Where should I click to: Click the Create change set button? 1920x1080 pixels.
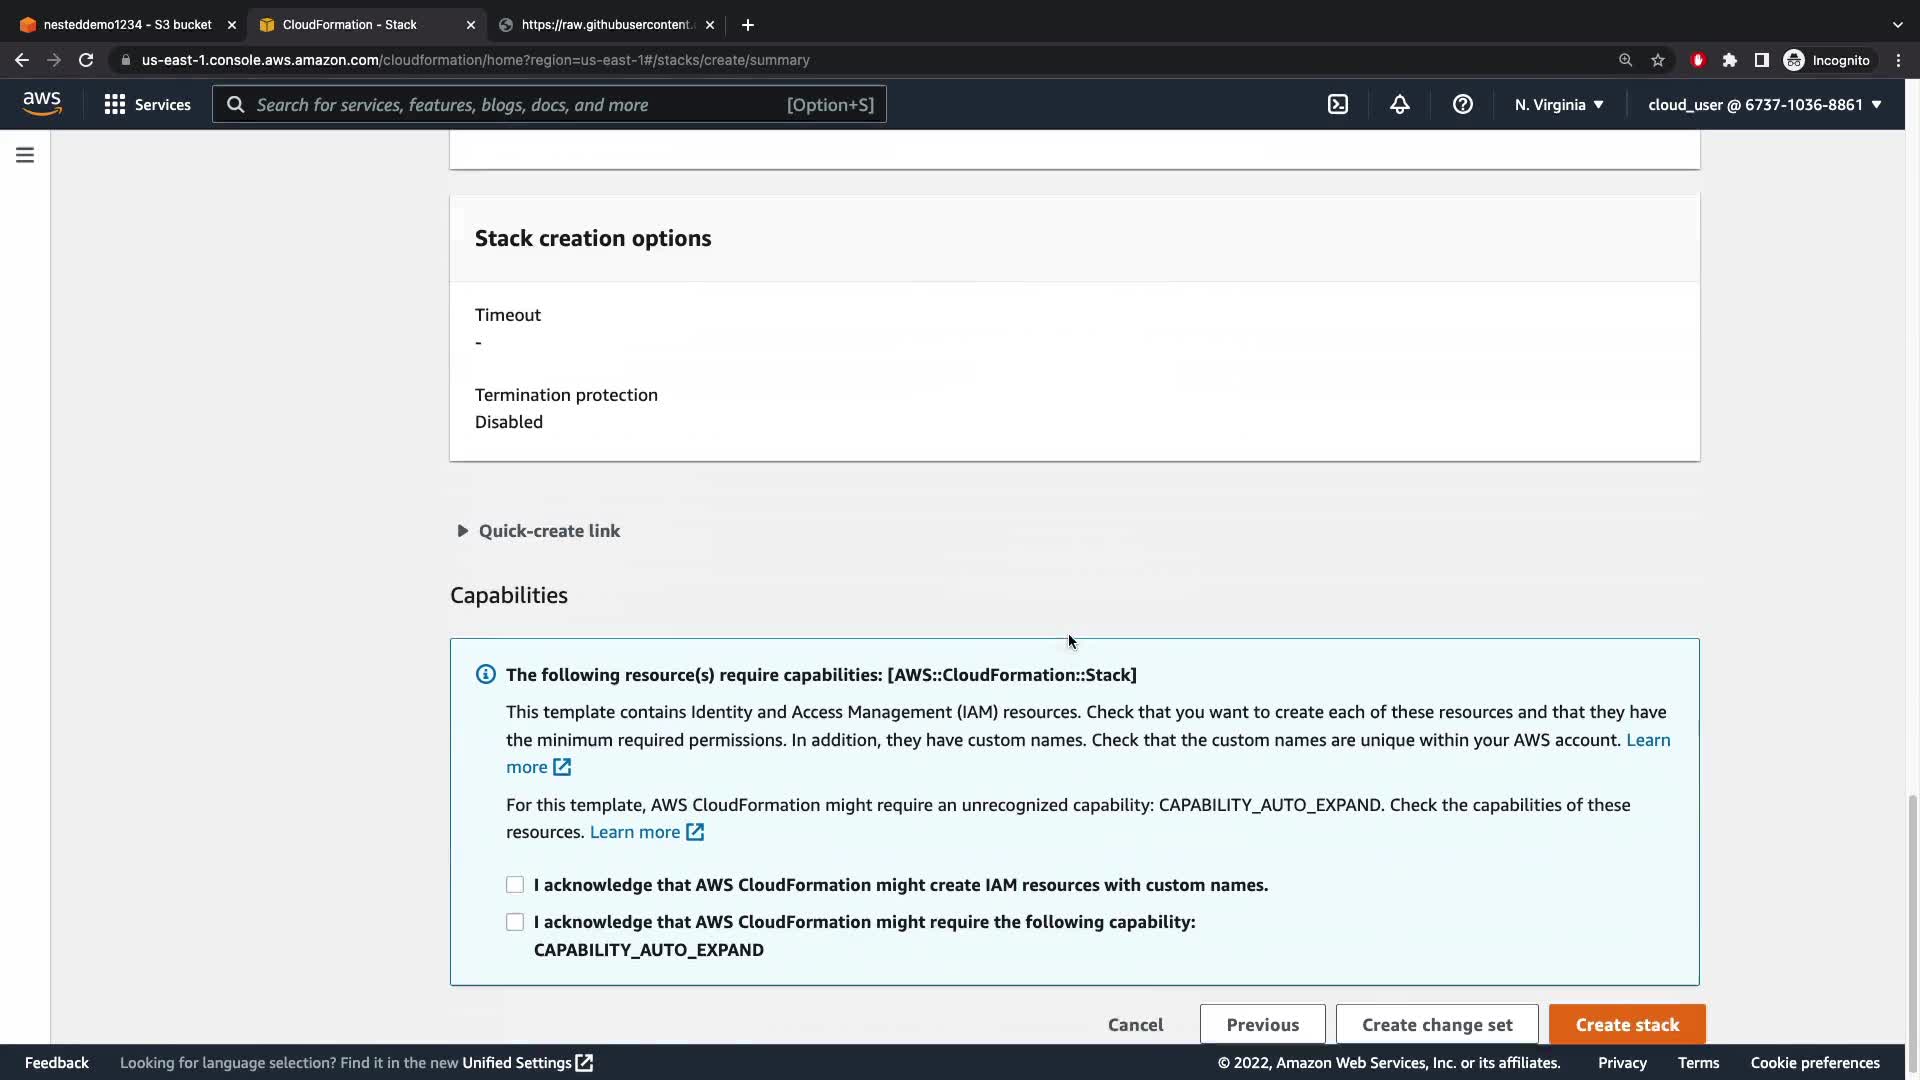click(1437, 1024)
